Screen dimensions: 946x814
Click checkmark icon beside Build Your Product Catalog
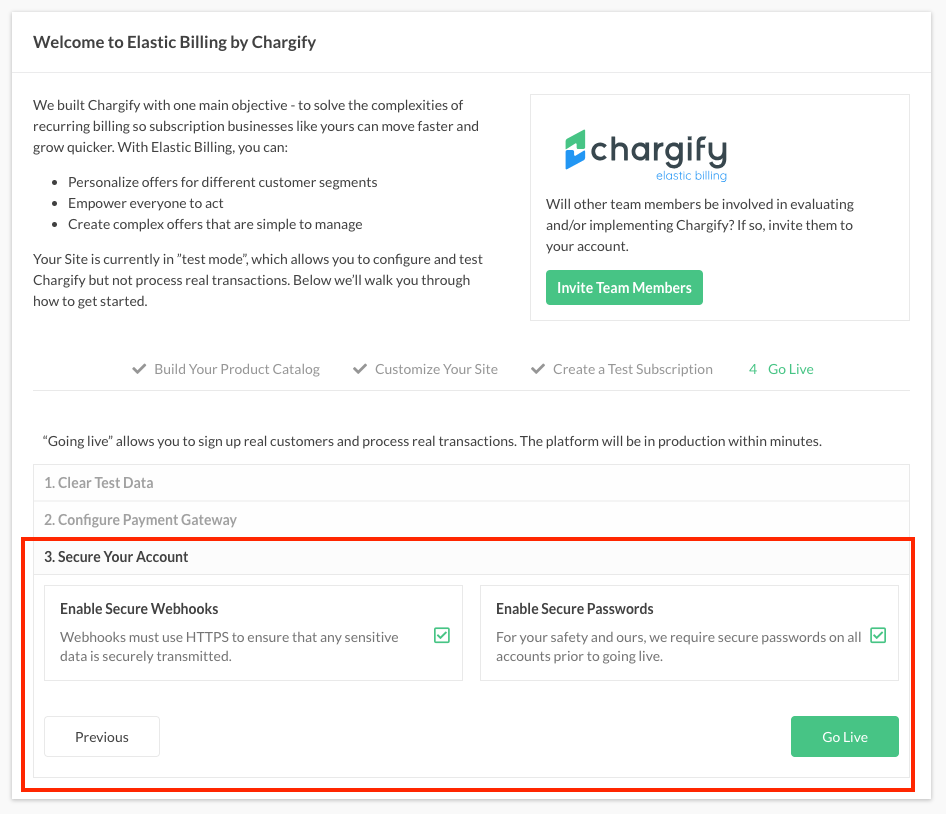point(140,369)
